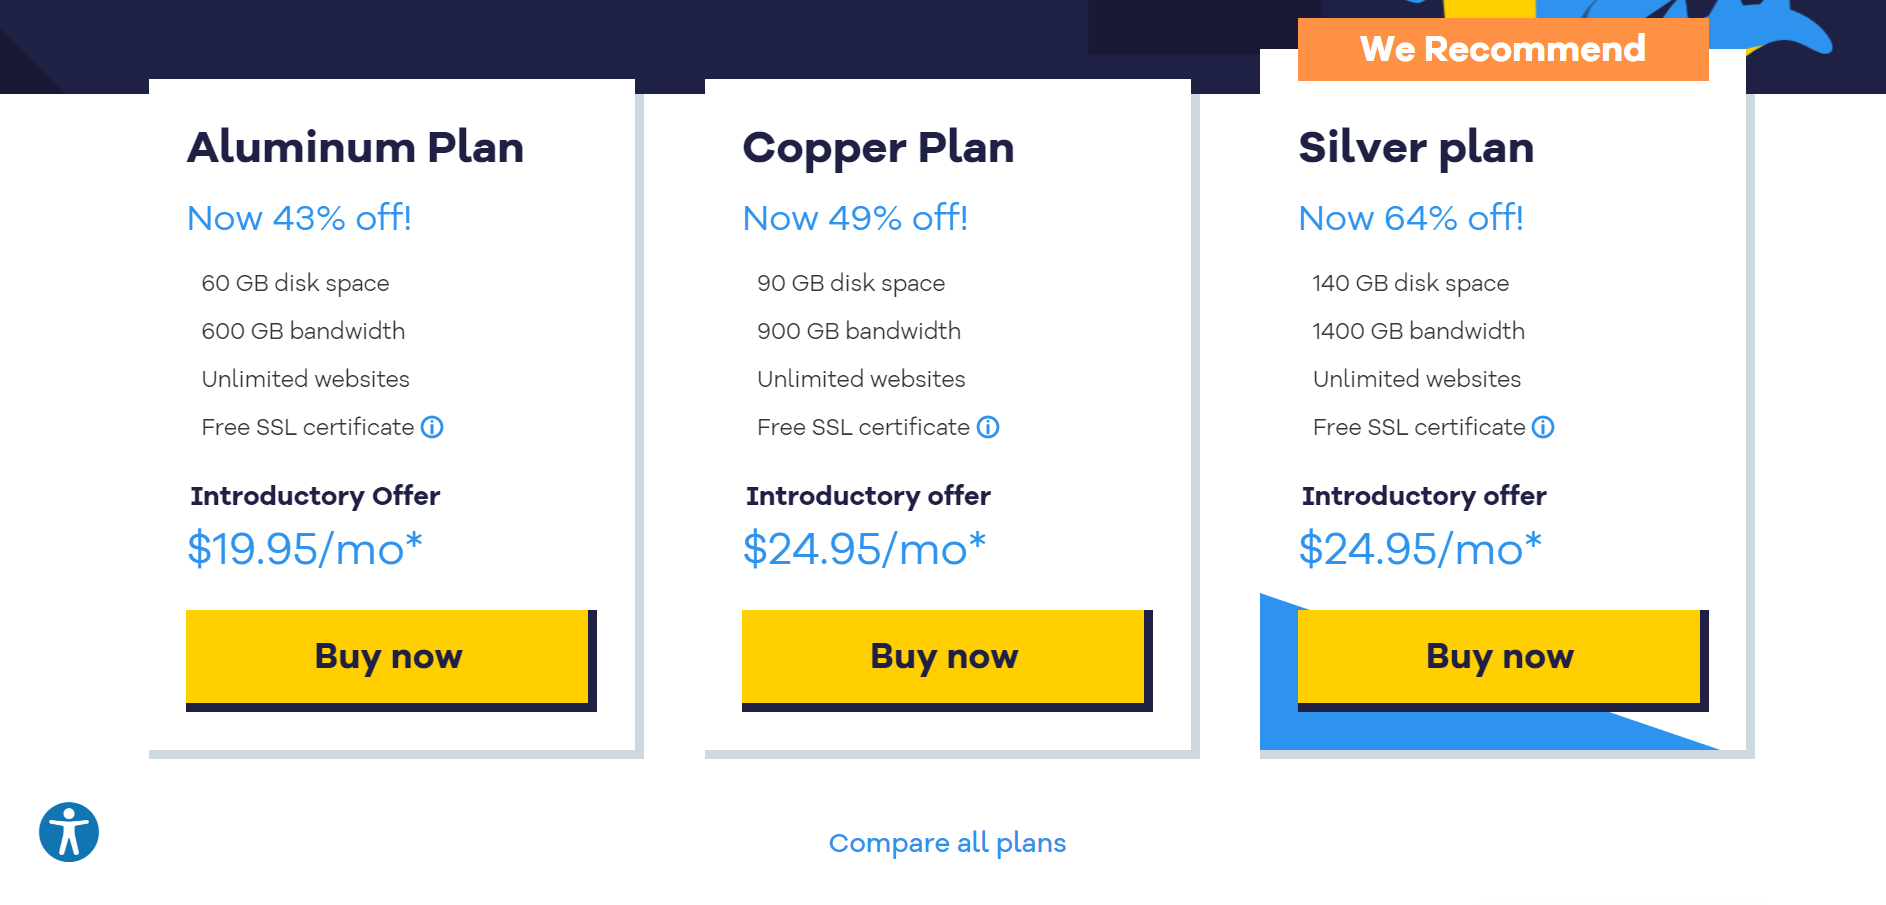
Task: Select the Copper Plan heading
Action: click(878, 147)
